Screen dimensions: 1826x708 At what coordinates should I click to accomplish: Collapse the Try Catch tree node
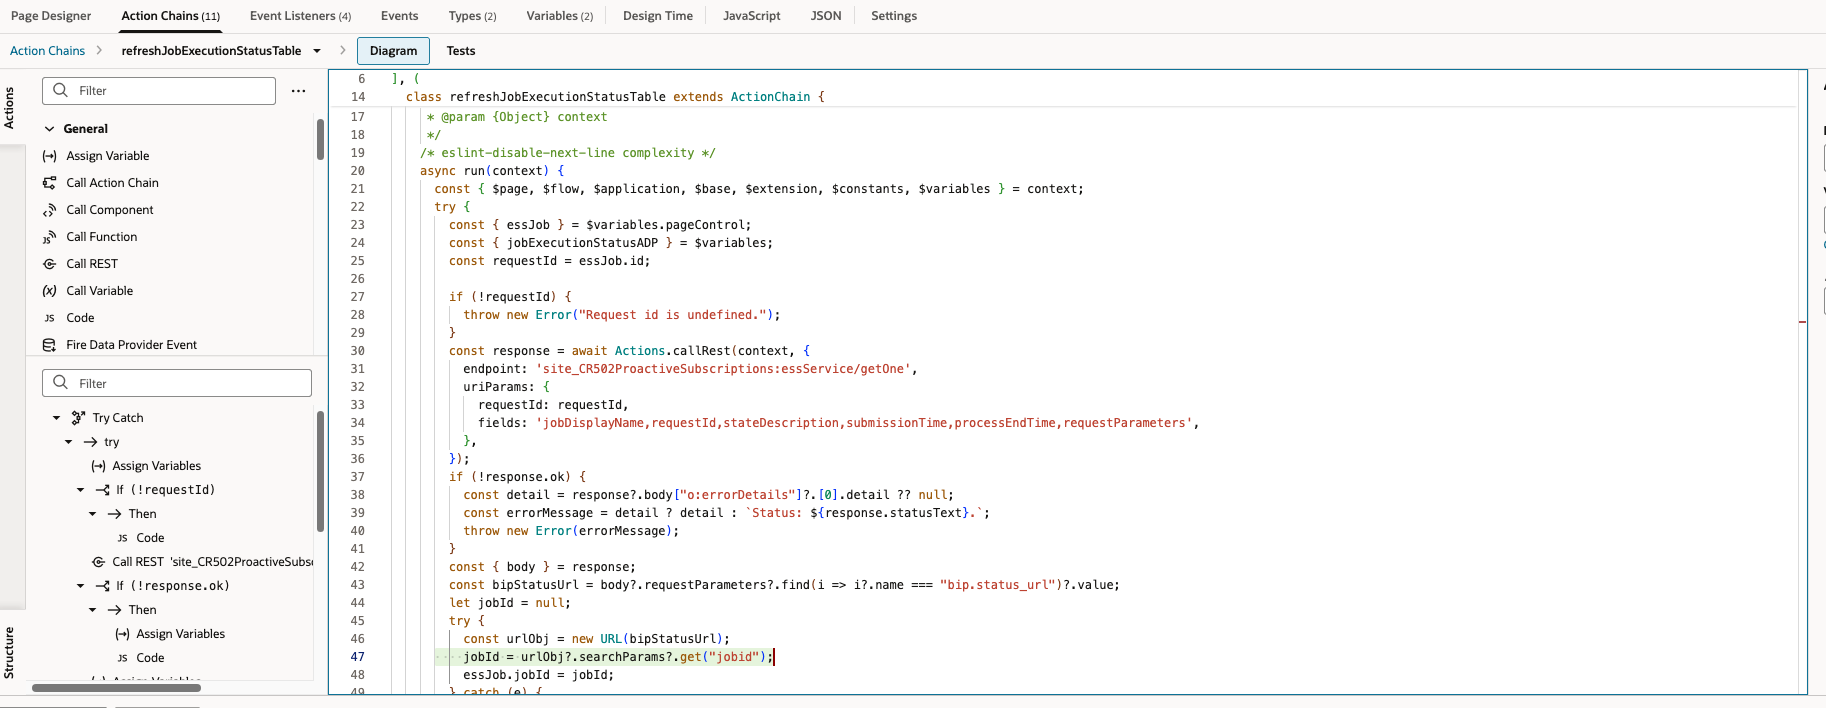coord(57,418)
